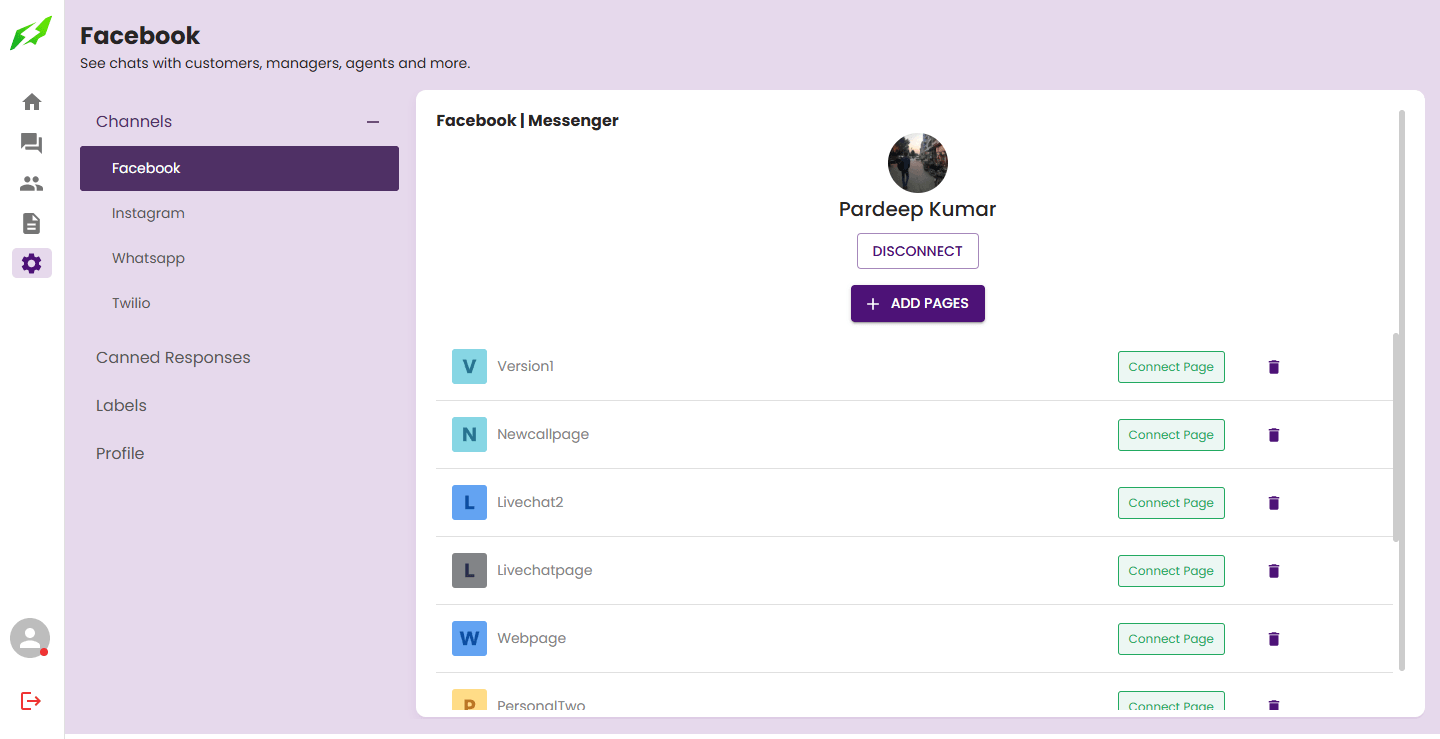Click the DISCONNECT button

pos(917,251)
